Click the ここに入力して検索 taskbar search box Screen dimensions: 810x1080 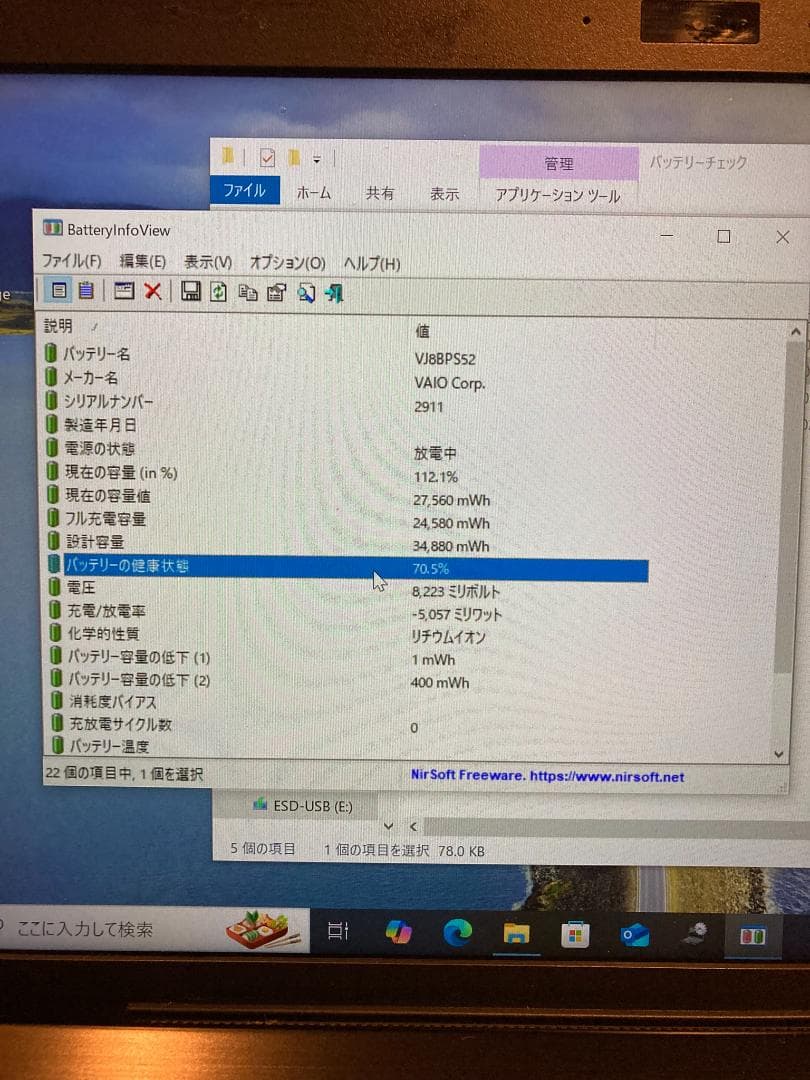click(155, 930)
